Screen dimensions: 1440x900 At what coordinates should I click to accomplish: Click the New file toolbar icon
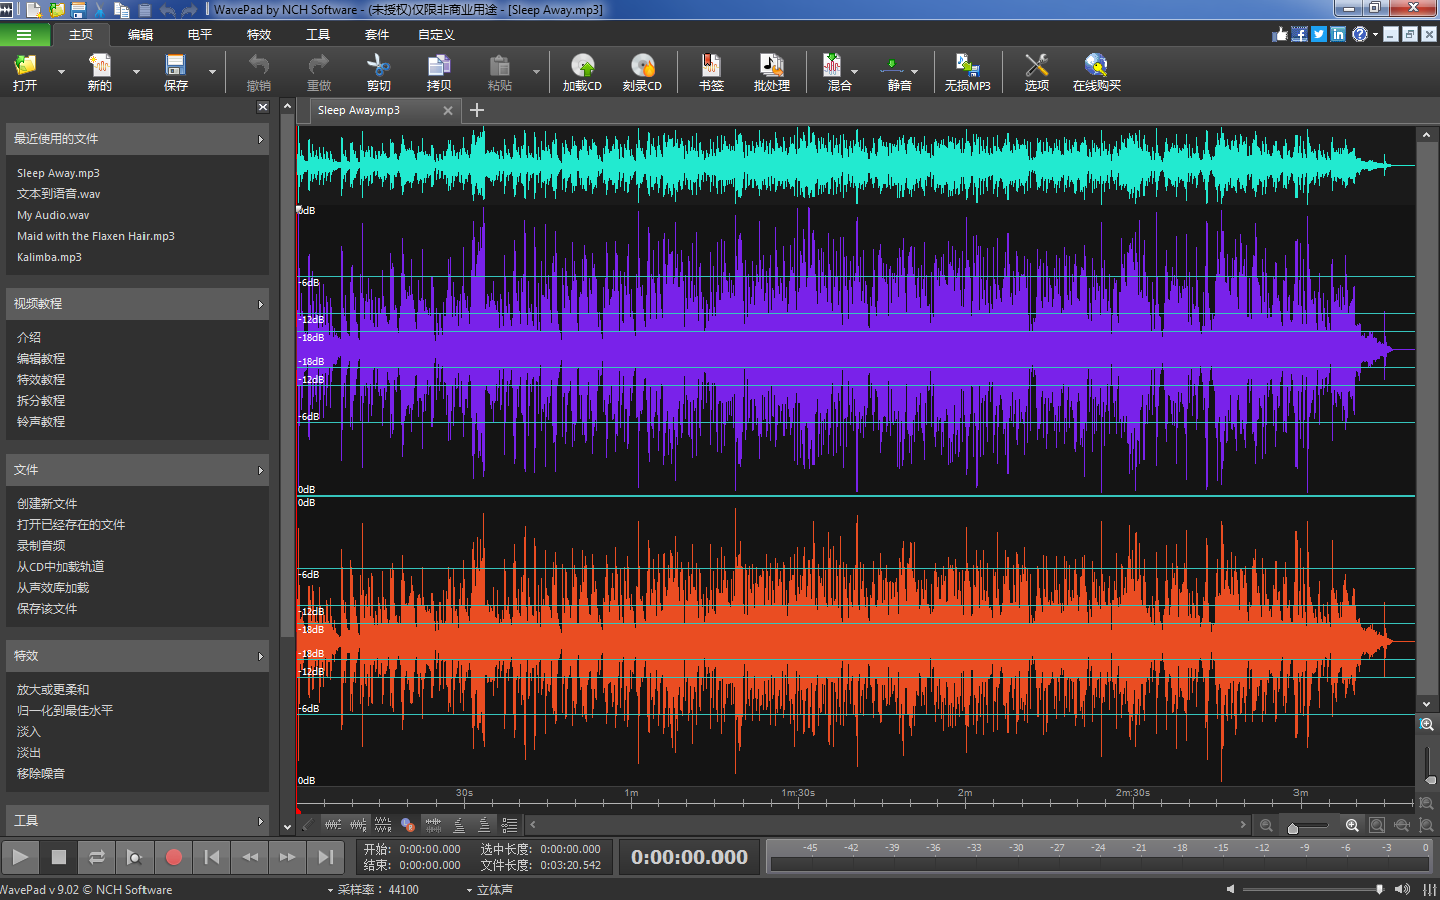(x=100, y=72)
